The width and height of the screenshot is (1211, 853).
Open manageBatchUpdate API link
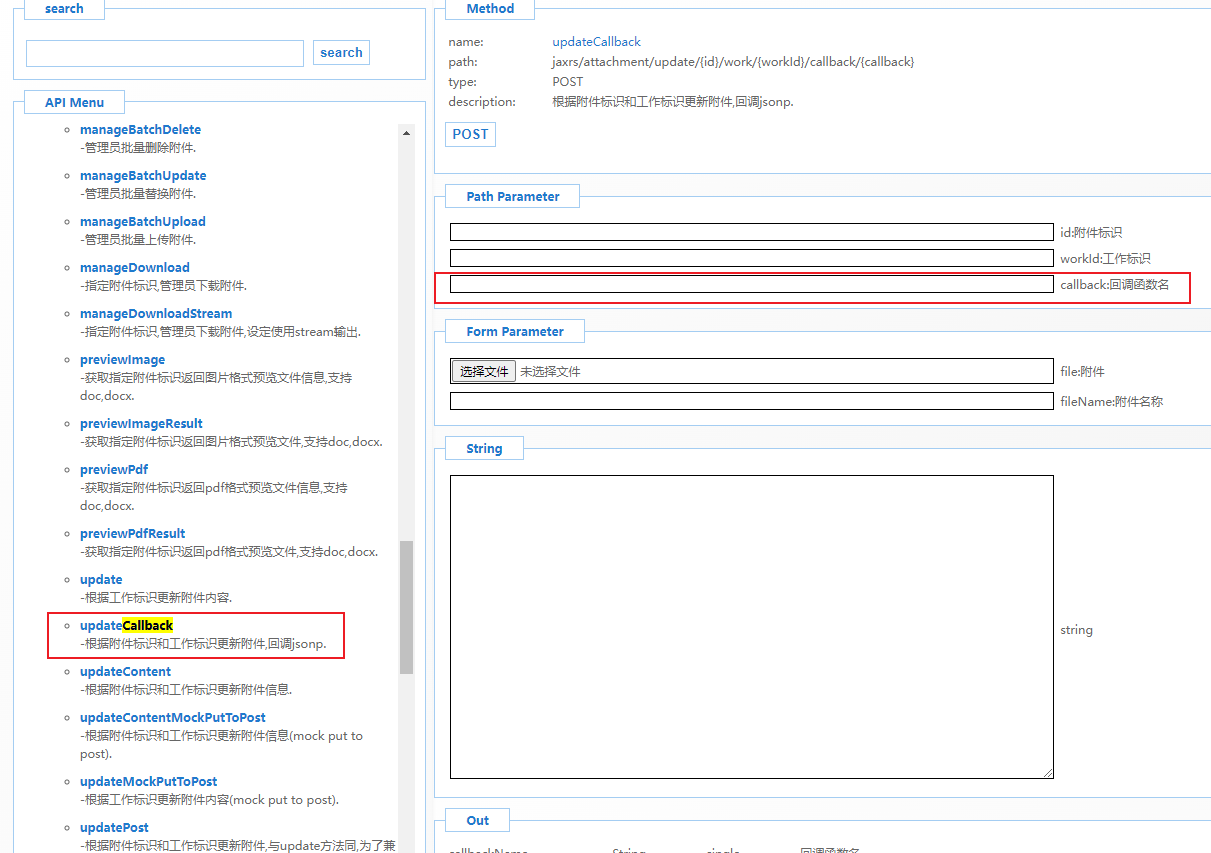(x=143, y=176)
